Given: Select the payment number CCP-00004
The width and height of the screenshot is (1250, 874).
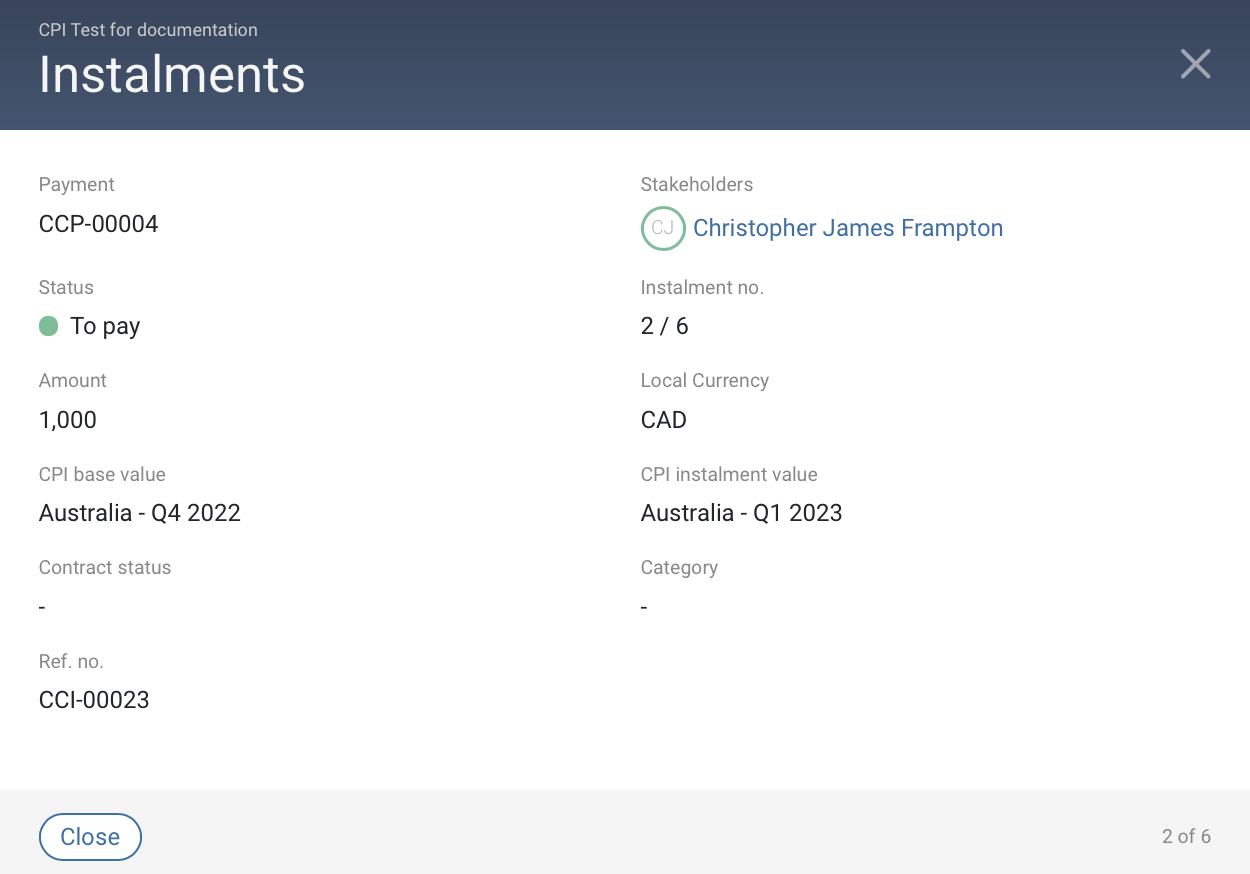Looking at the screenshot, I should click(x=98, y=223).
